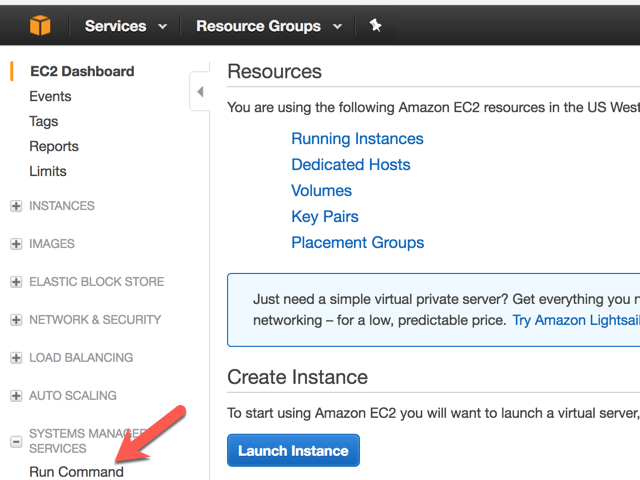The image size is (640, 480).
Task: Click the AWS cube logo icon
Action: coord(39,26)
